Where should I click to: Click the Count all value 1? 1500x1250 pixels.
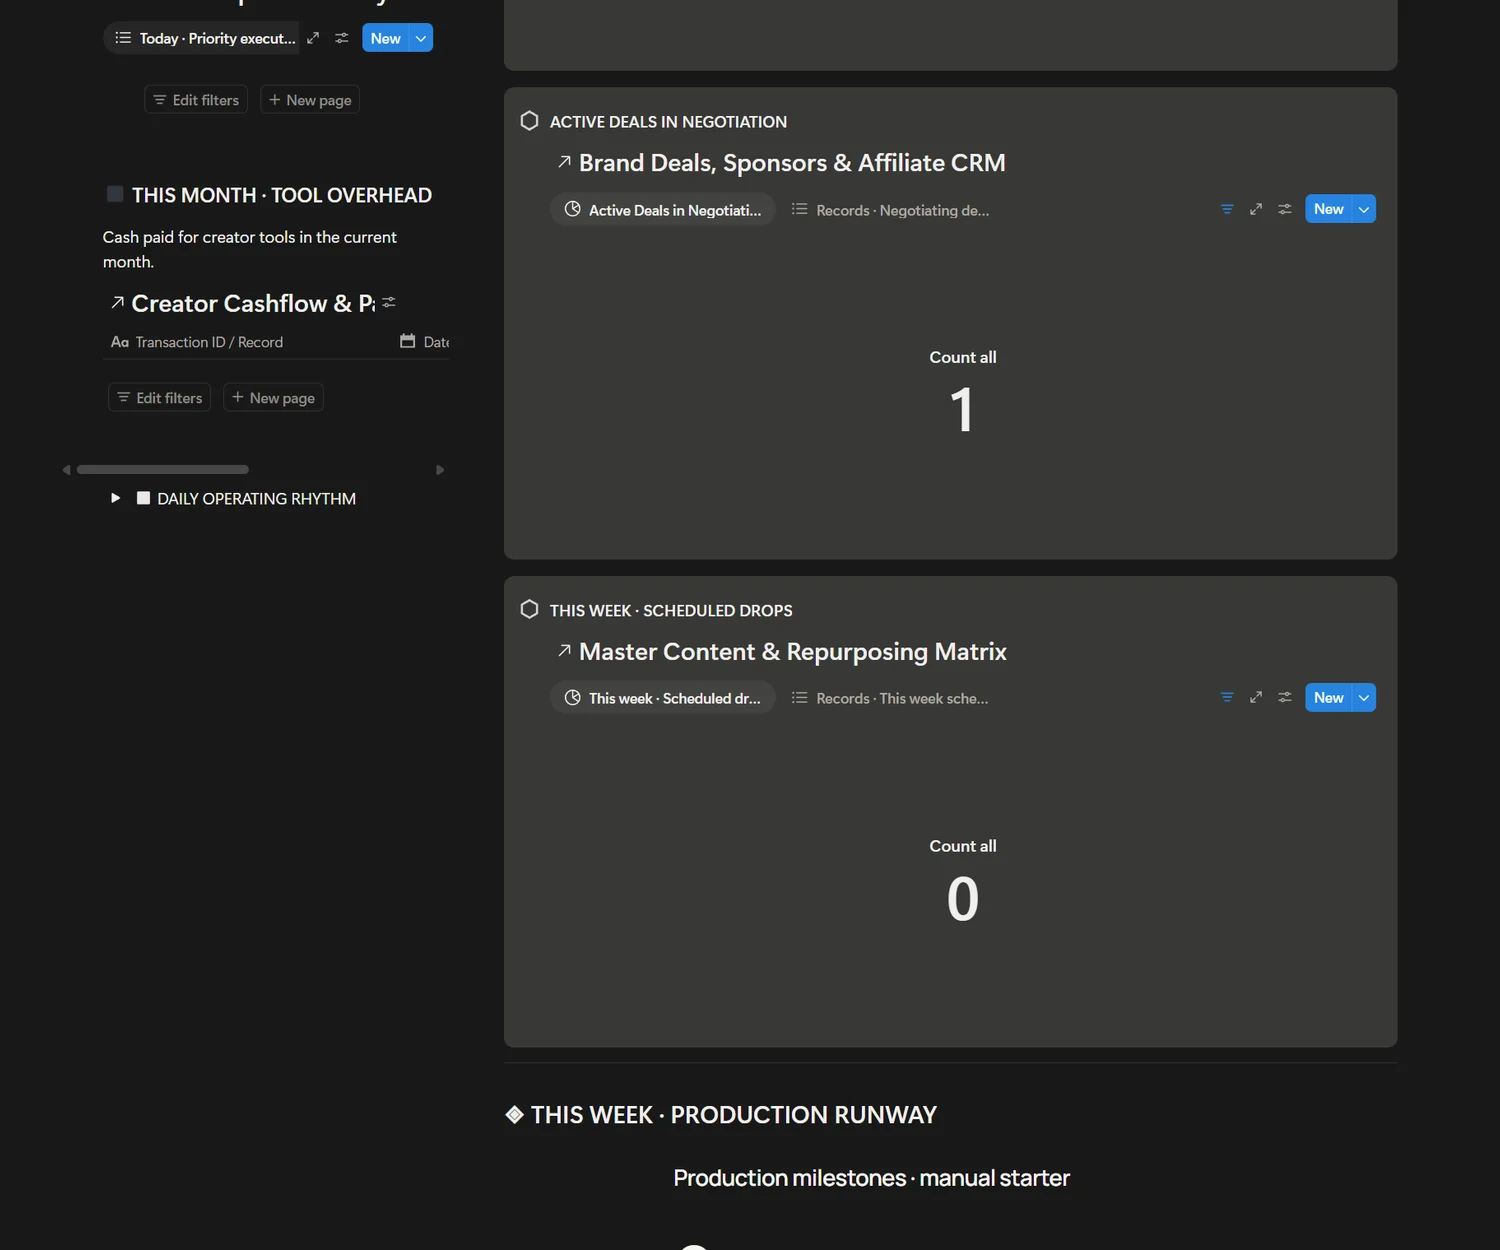point(962,410)
